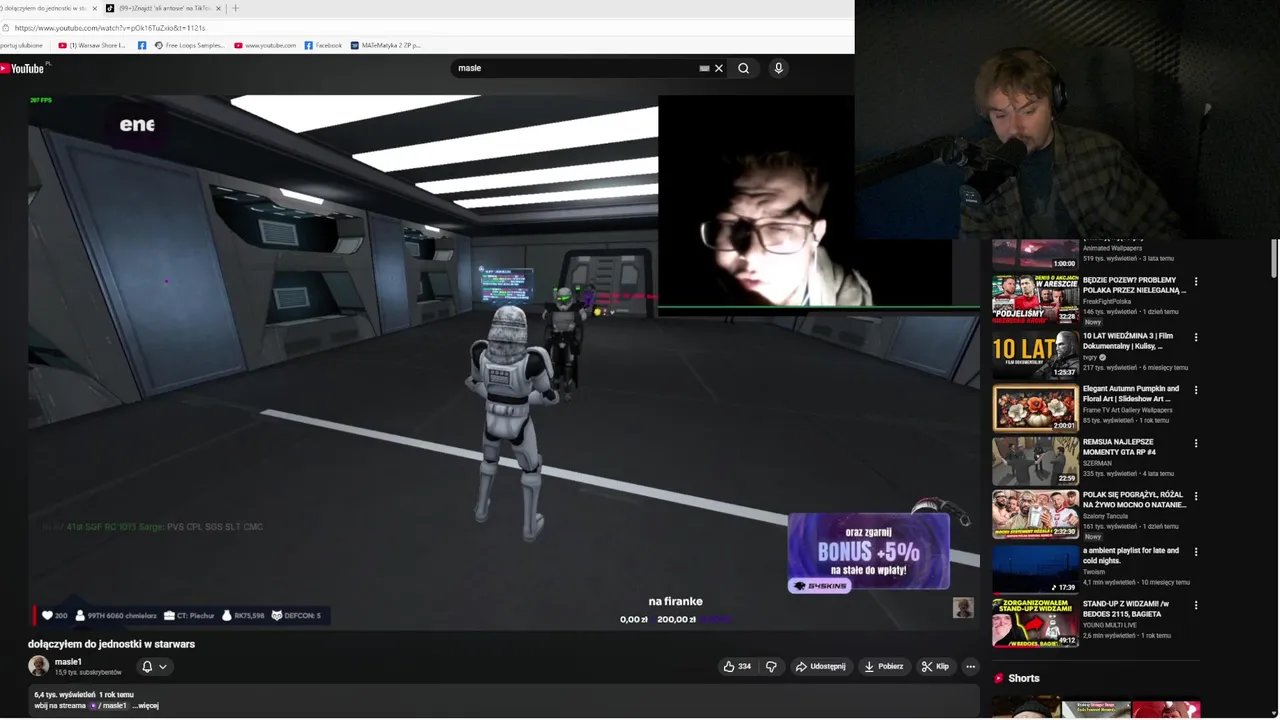Download the video with Pobierz
Image resolution: width=1280 pixels, height=720 pixels.
884,666
